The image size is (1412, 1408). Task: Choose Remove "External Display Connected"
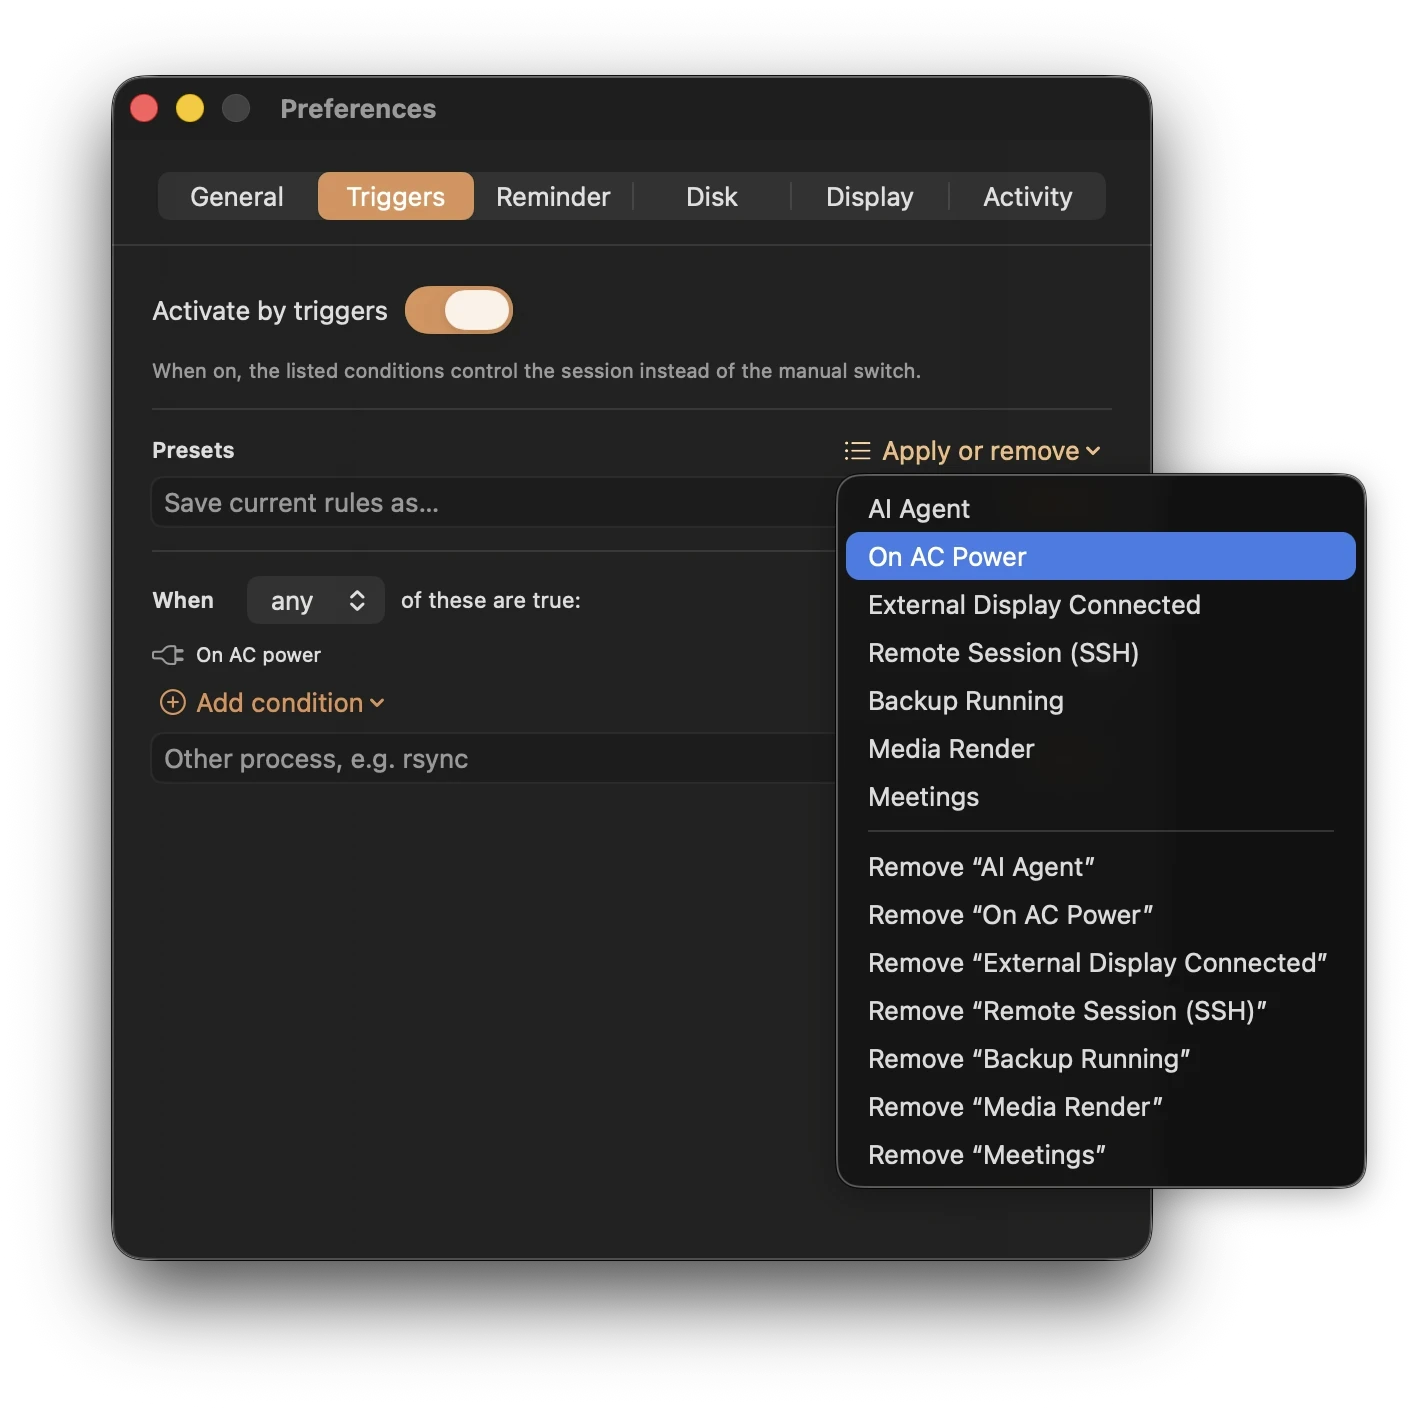pos(1101,963)
